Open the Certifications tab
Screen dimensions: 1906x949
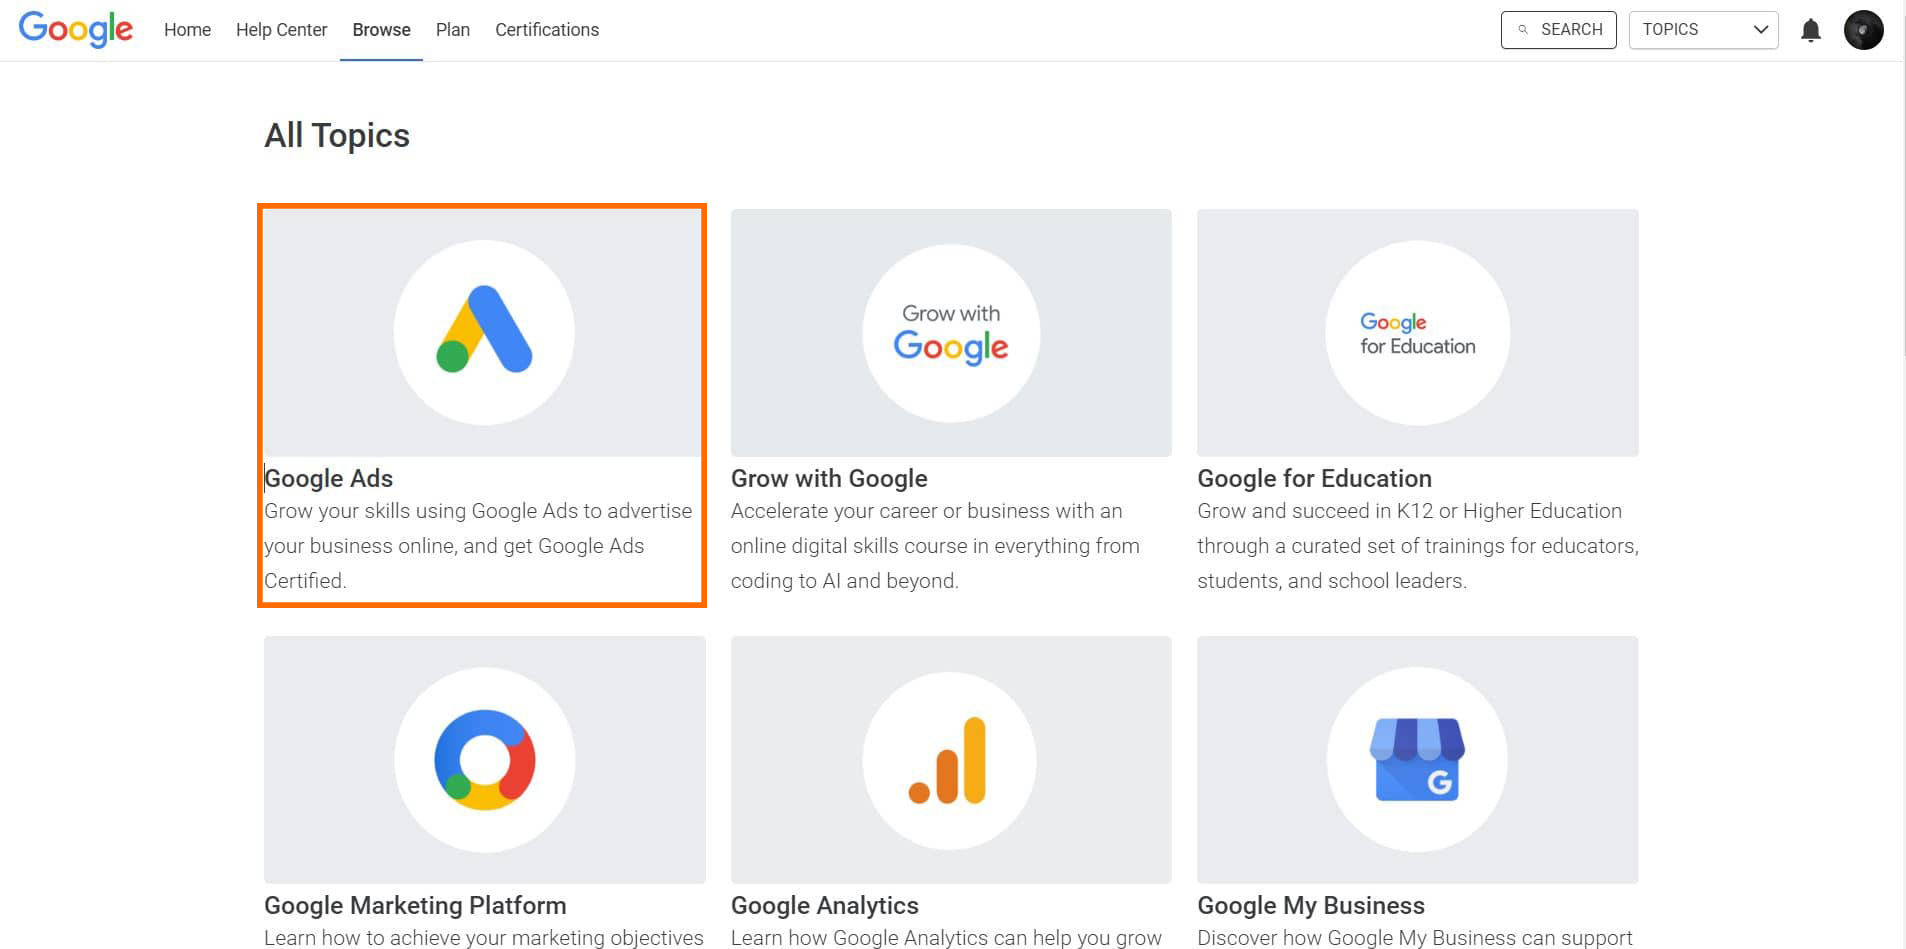pyautogui.click(x=547, y=30)
